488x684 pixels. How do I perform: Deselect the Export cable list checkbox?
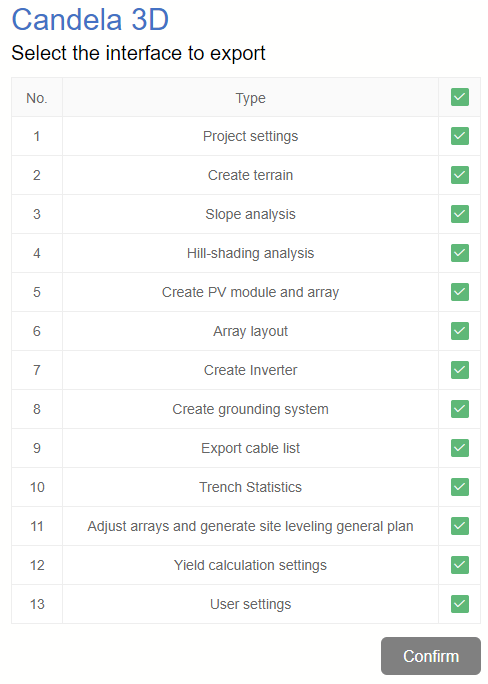(460, 448)
